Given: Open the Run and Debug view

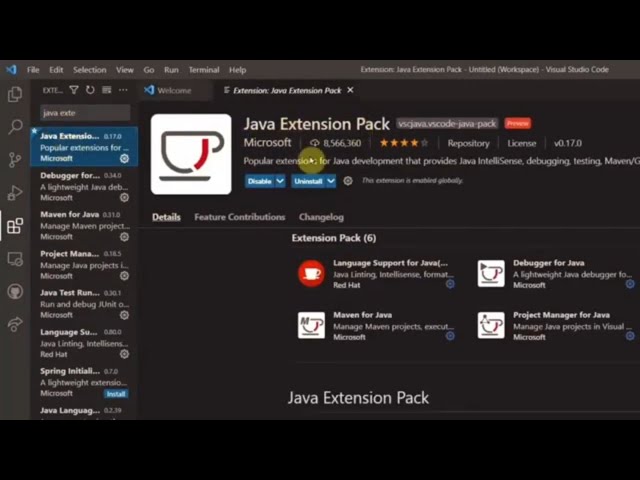Looking at the screenshot, I should coord(15,193).
